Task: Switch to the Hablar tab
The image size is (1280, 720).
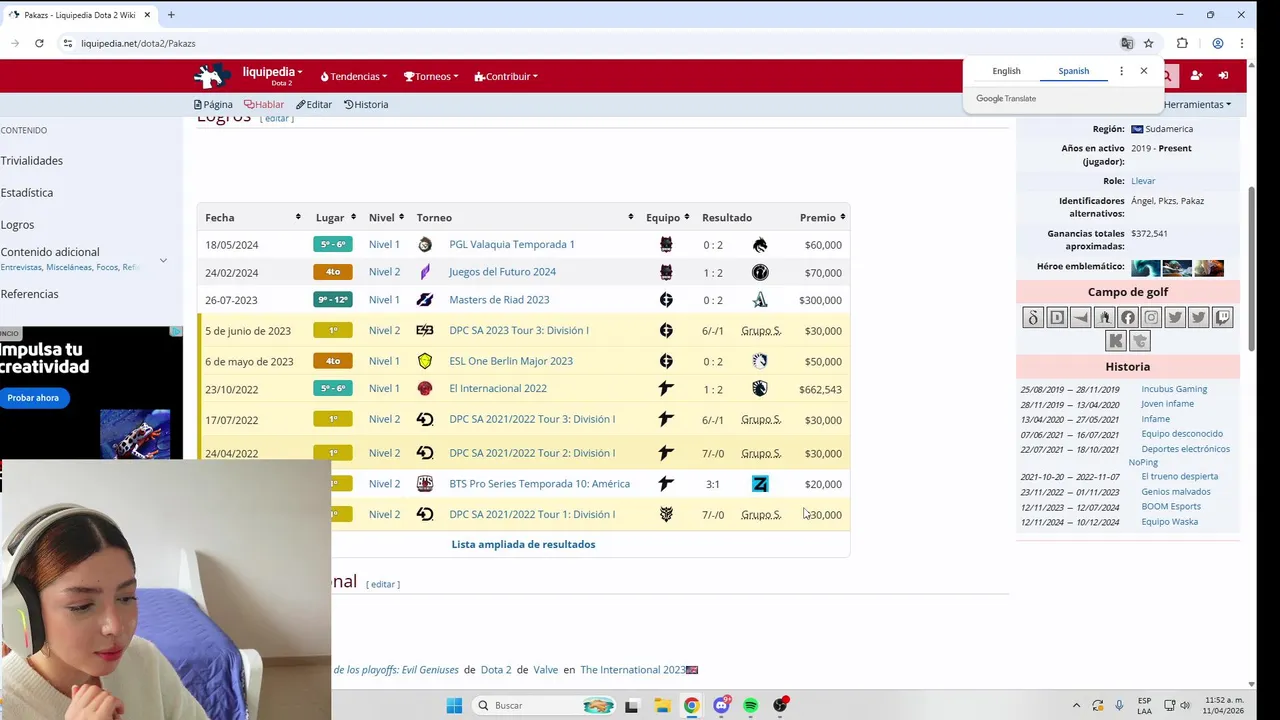Action: click(264, 104)
